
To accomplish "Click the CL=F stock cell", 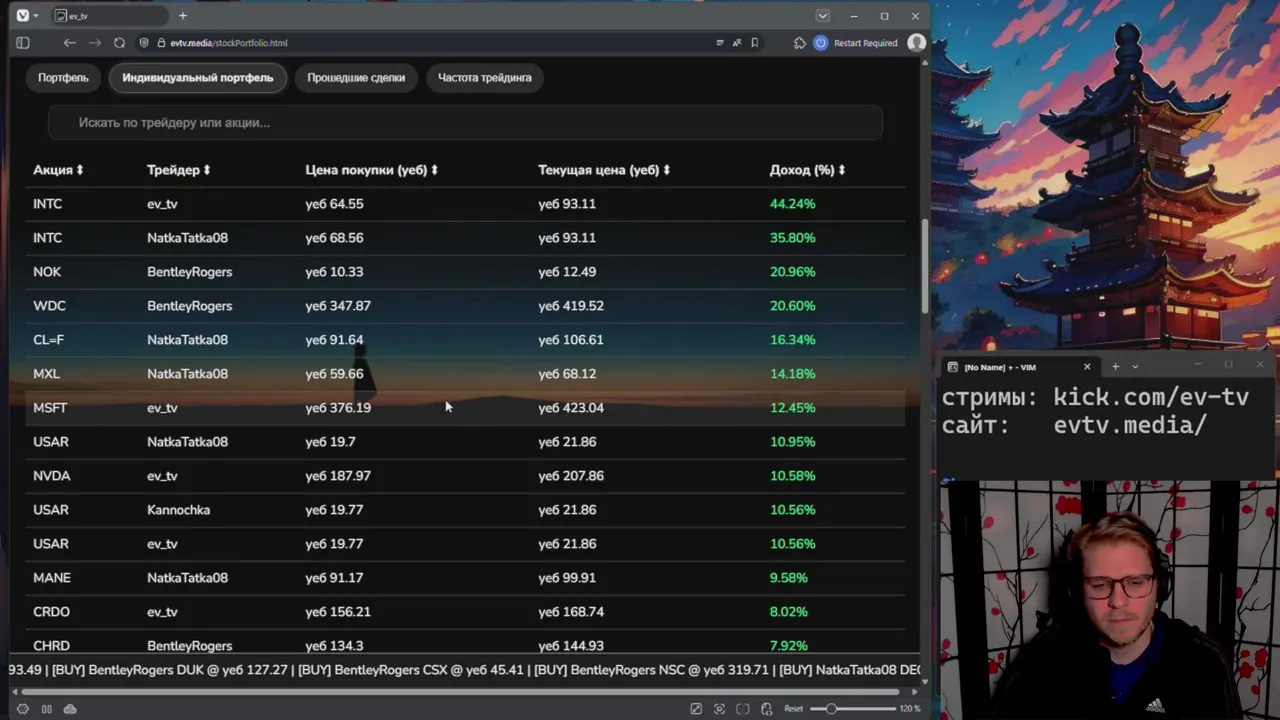I will [x=48, y=340].
